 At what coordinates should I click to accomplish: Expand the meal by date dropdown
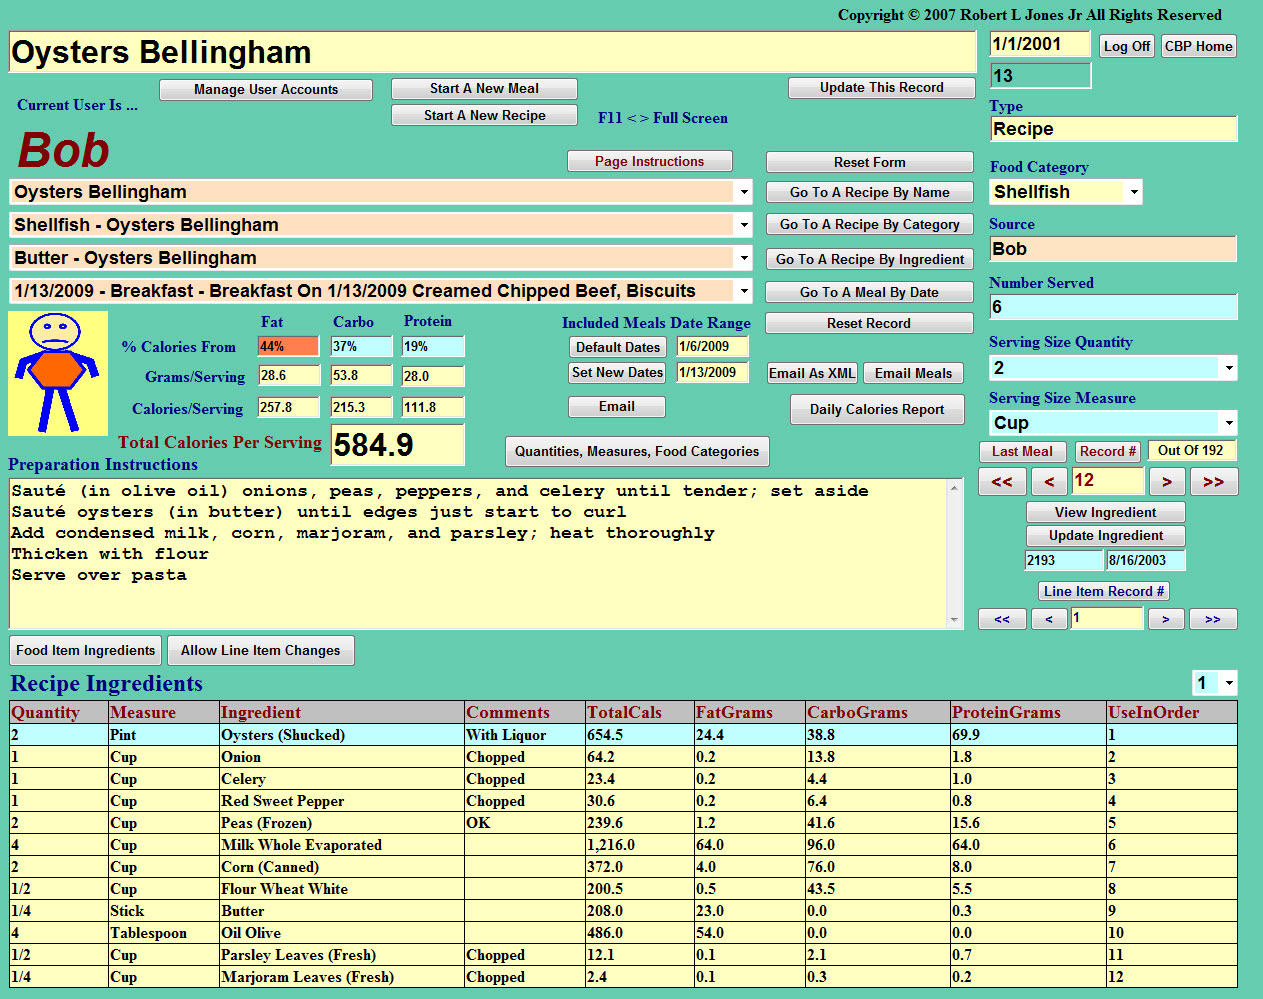tap(743, 291)
